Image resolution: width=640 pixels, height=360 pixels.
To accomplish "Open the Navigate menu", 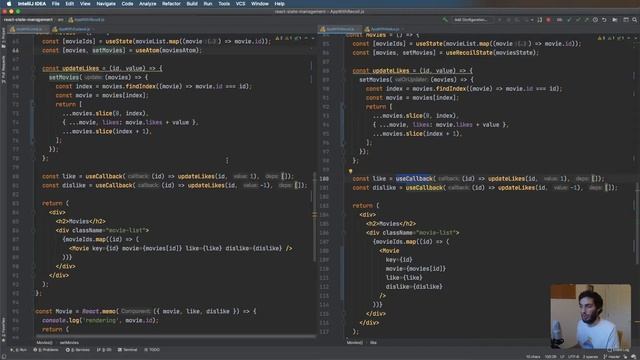I will [x=106, y=4].
